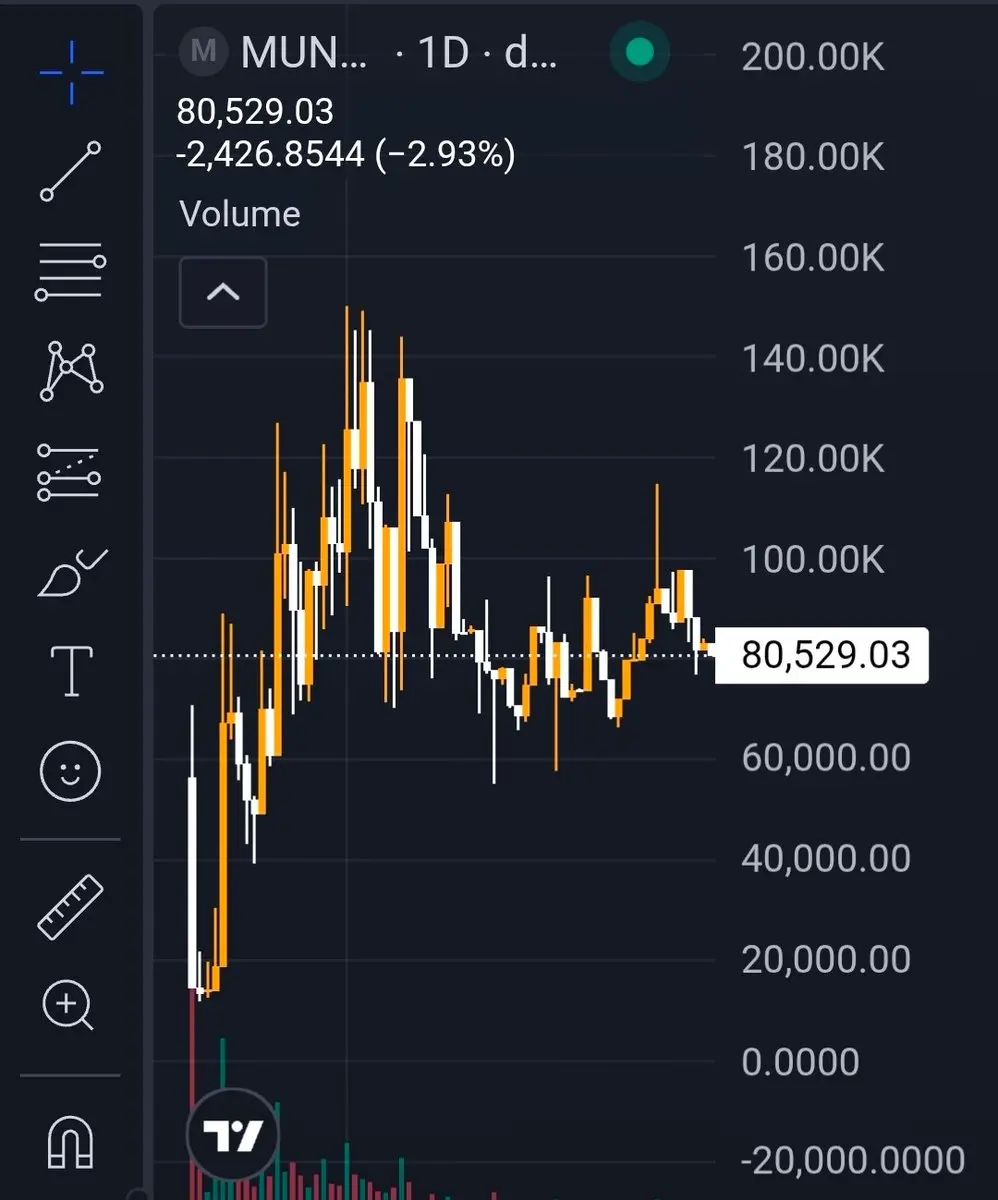This screenshot has height=1200, width=998.
Task: Change the 1D chart interval
Action: pos(443,52)
